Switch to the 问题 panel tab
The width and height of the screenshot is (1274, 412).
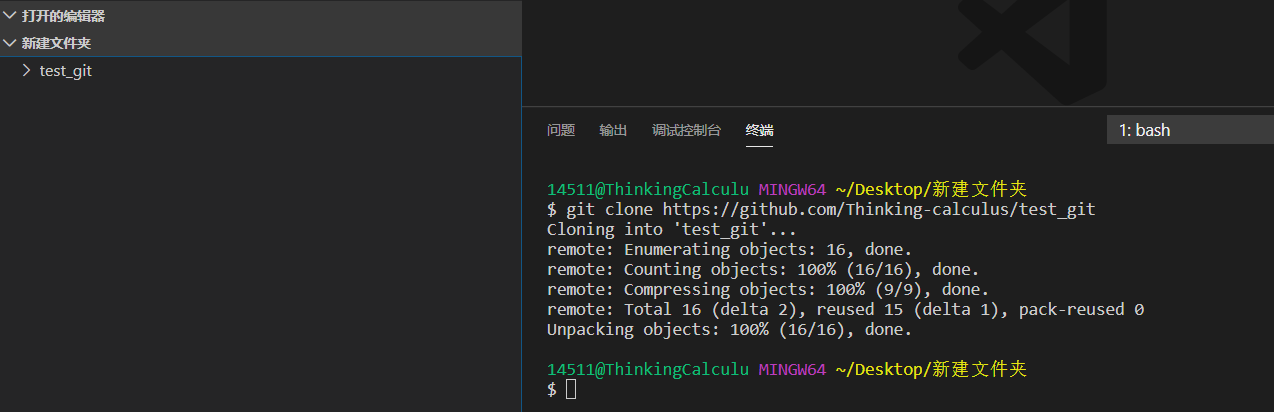(x=561, y=130)
